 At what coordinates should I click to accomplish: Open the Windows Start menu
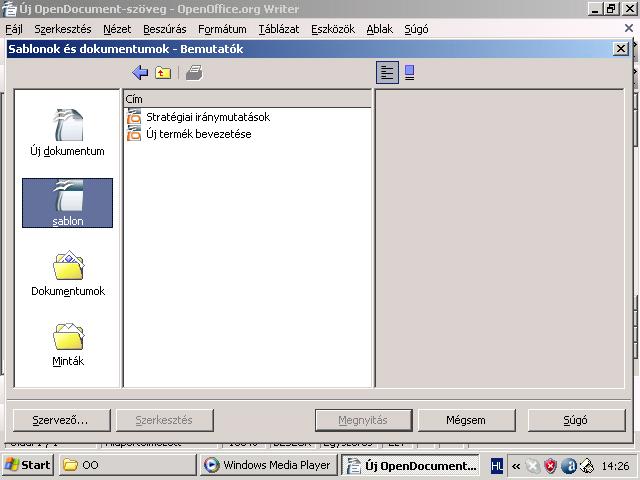point(28,465)
